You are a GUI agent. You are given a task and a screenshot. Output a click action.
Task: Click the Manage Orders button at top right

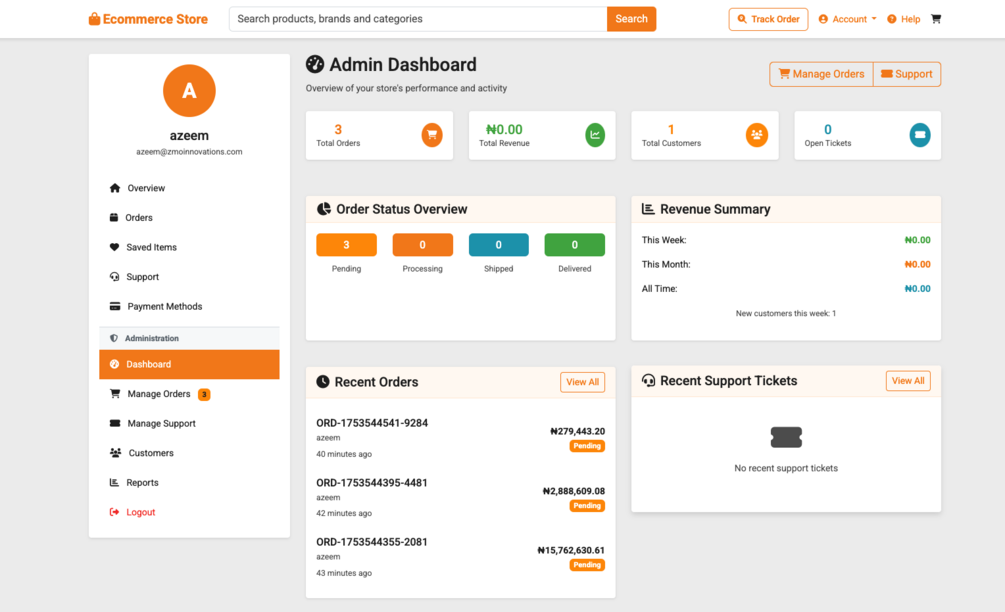(821, 74)
